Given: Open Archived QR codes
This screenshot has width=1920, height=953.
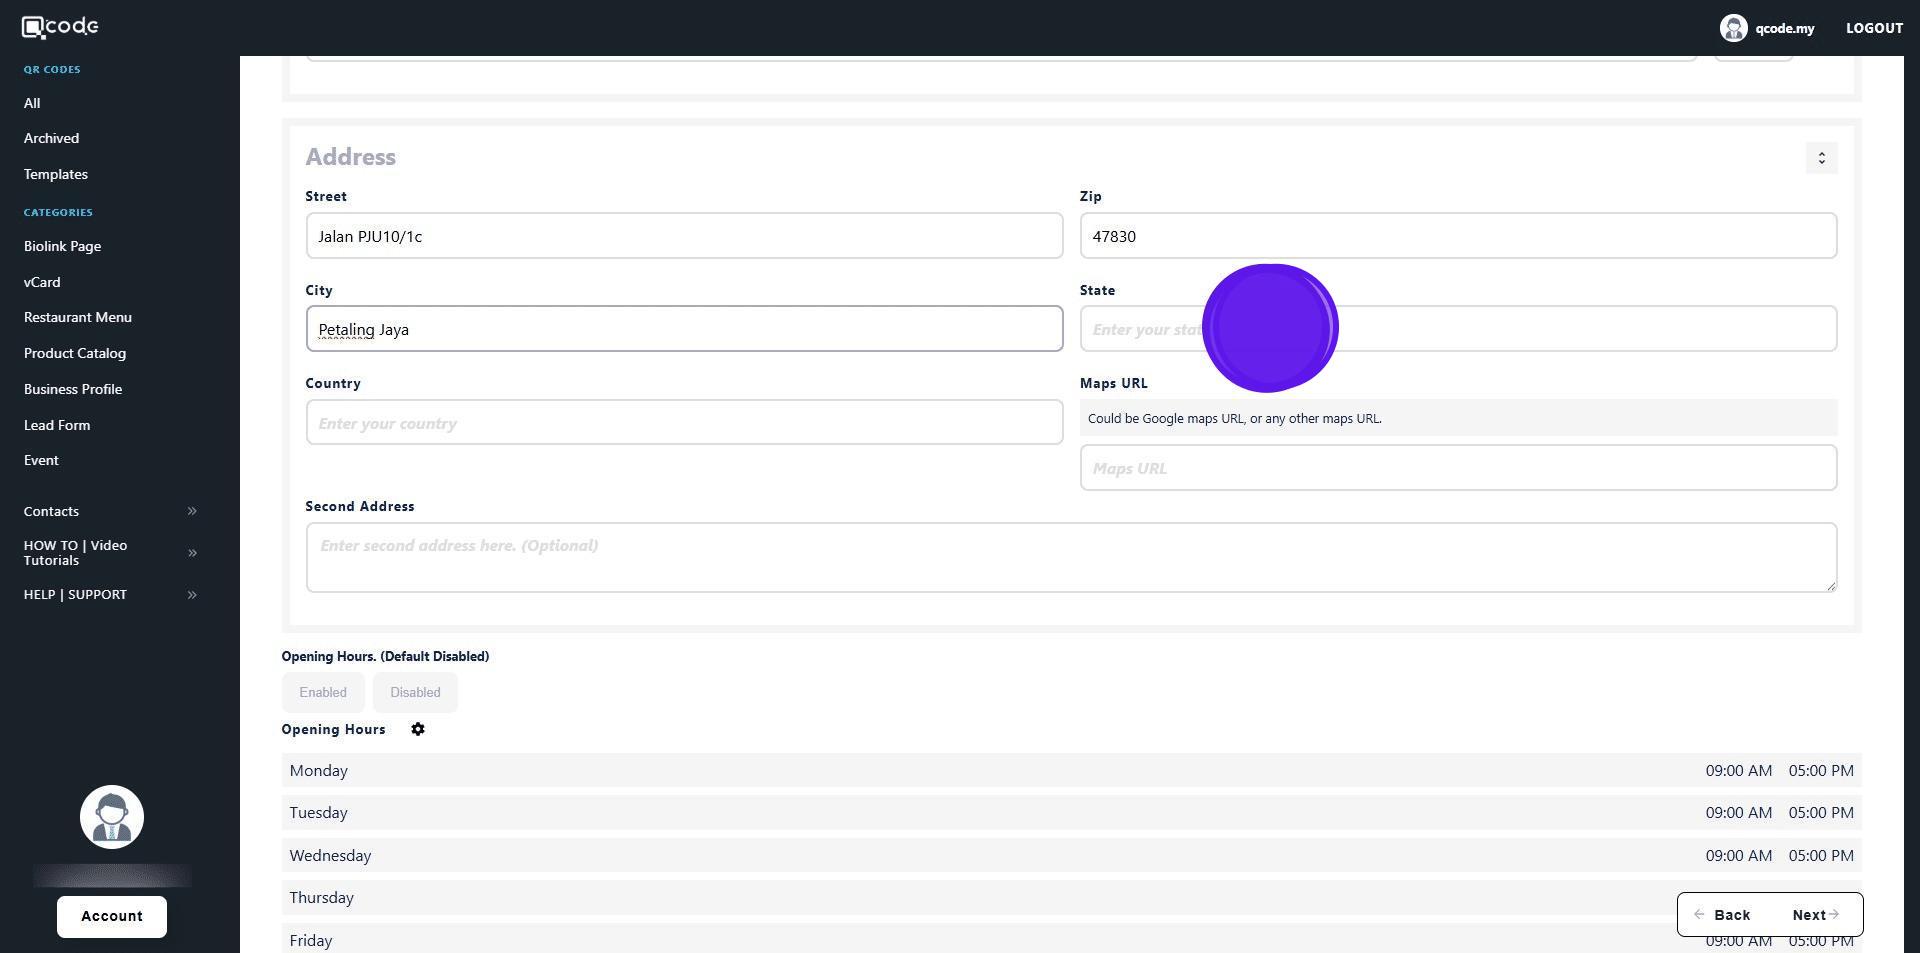Looking at the screenshot, I should (51, 138).
